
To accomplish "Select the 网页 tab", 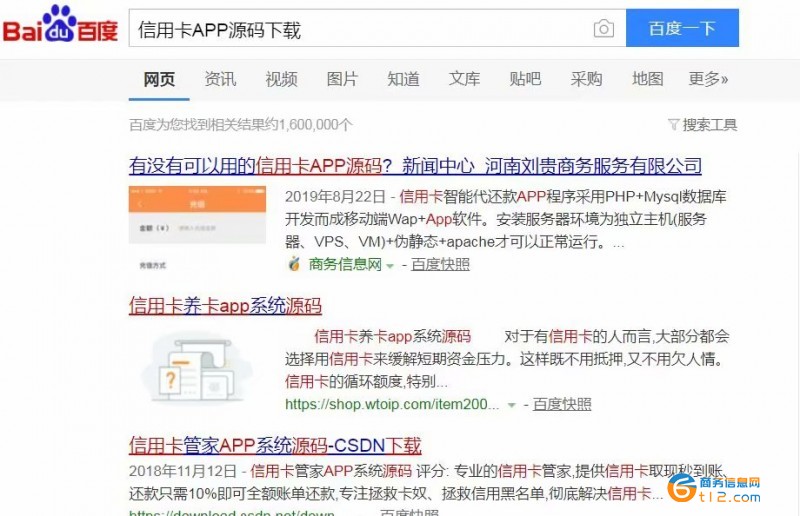I will coord(159,80).
